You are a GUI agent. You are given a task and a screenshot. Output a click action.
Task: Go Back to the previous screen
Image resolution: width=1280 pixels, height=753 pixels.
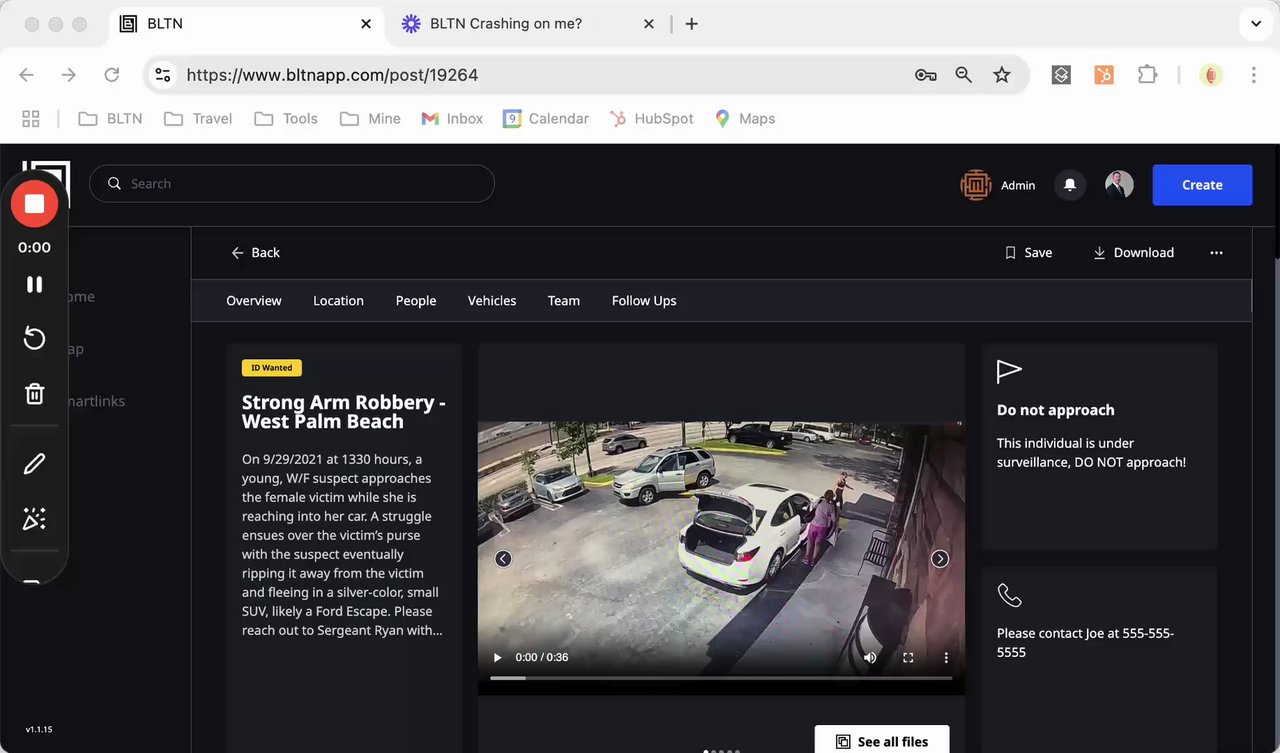click(x=255, y=253)
